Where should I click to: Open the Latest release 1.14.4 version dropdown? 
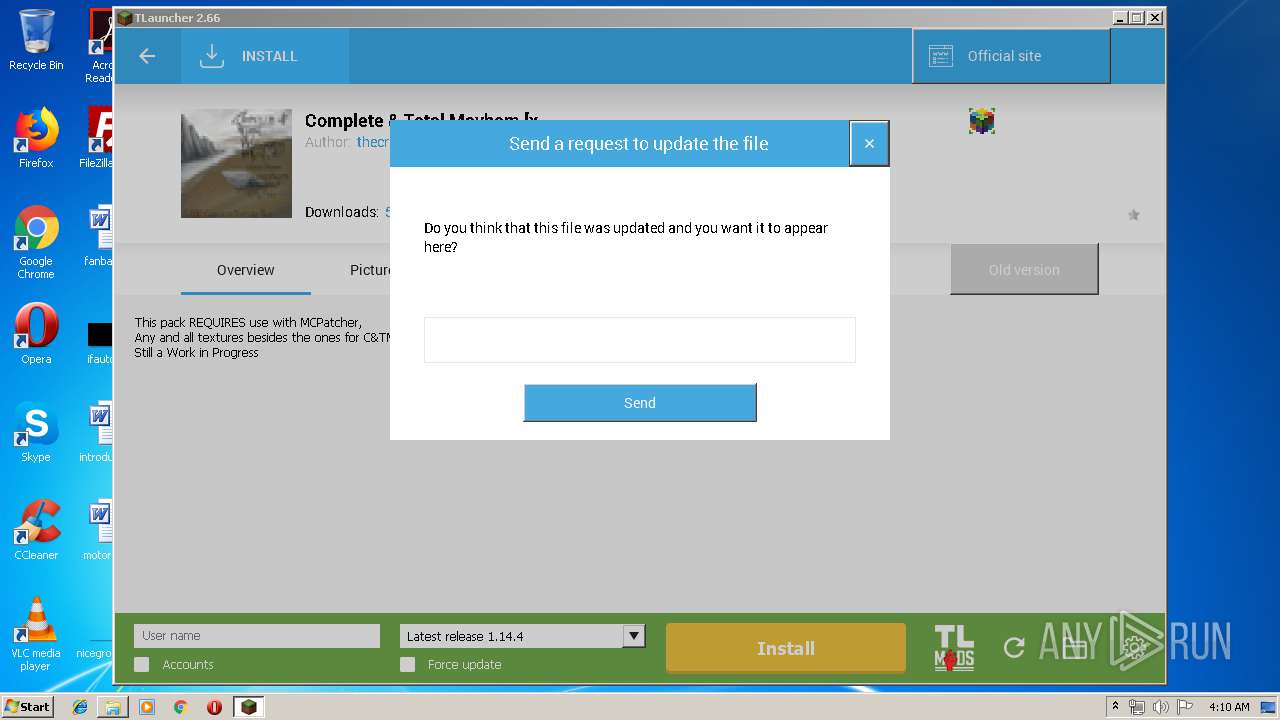tap(523, 636)
